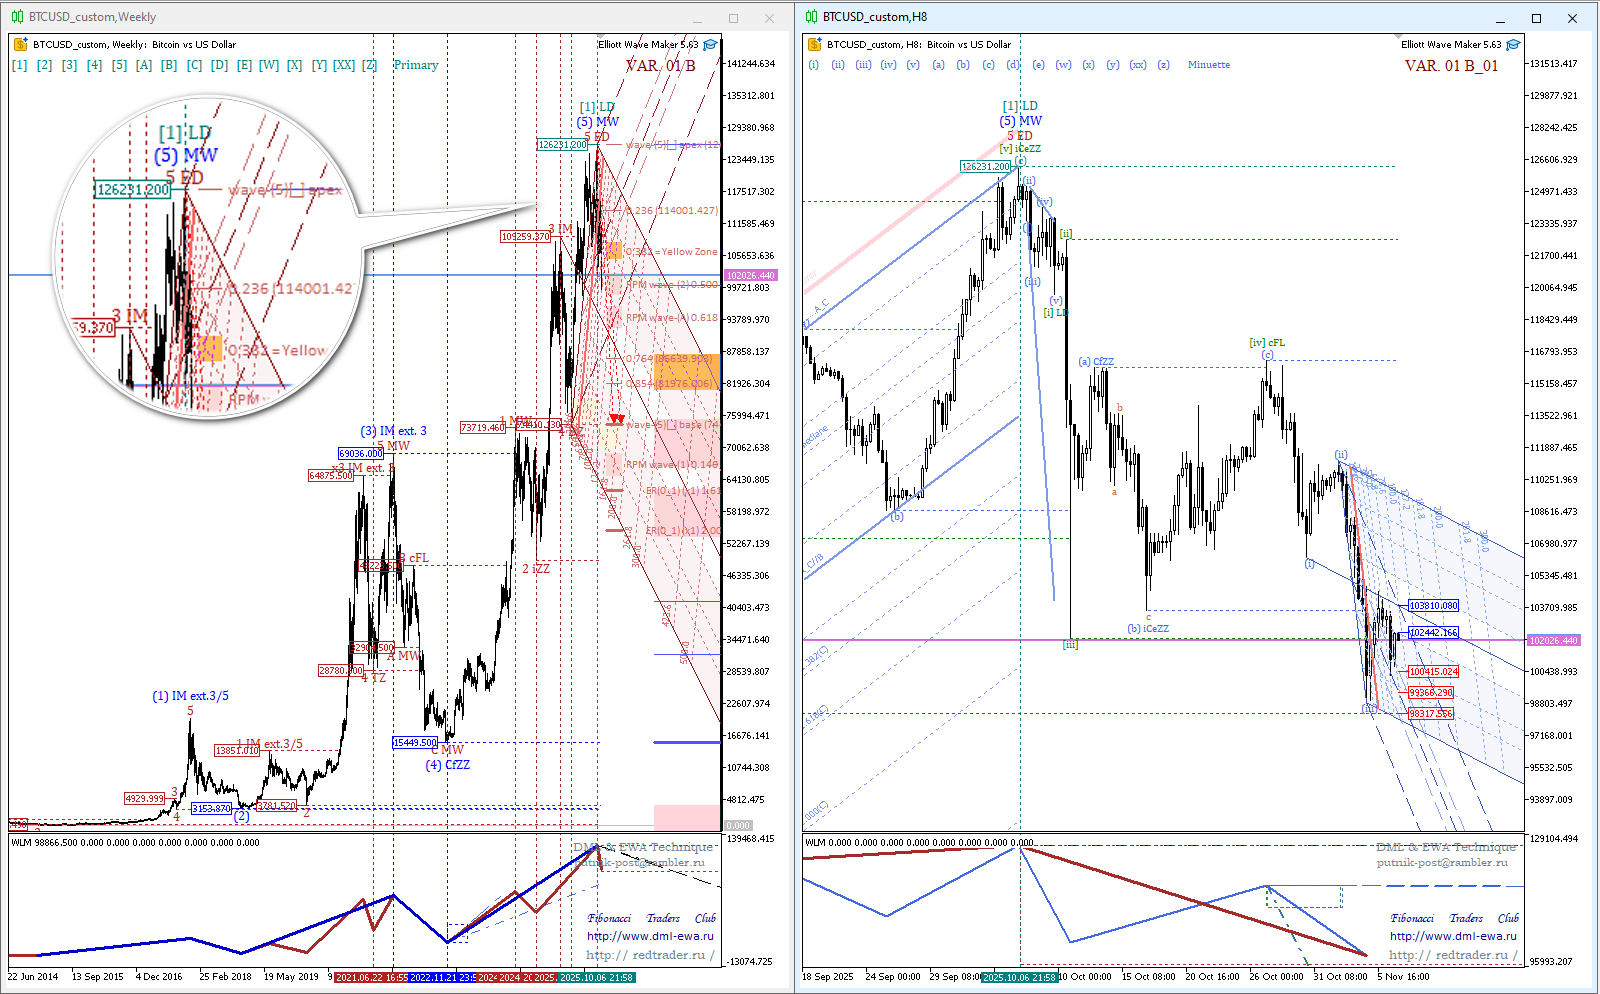Select the 2025.10.06 21:58 time marker in Weekly chart

click(x=597, y=977)
